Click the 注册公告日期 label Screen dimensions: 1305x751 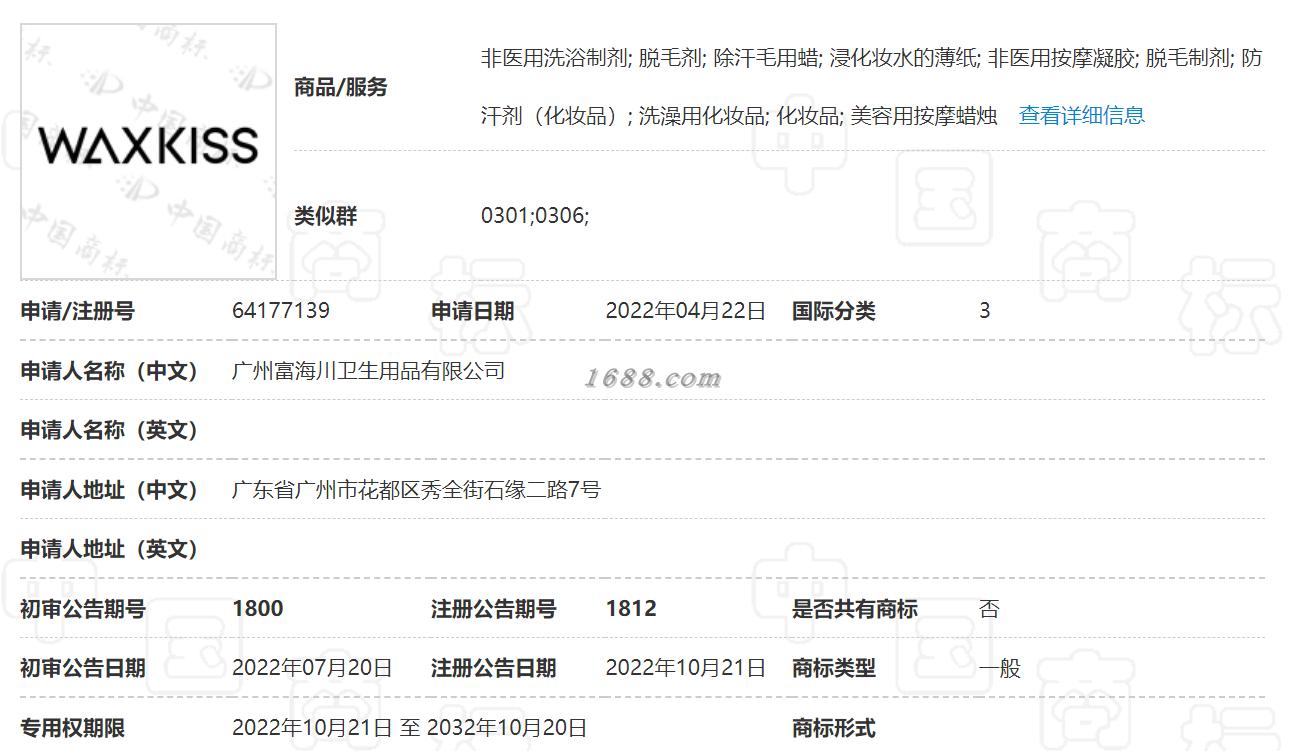click(x=493, y=668)
